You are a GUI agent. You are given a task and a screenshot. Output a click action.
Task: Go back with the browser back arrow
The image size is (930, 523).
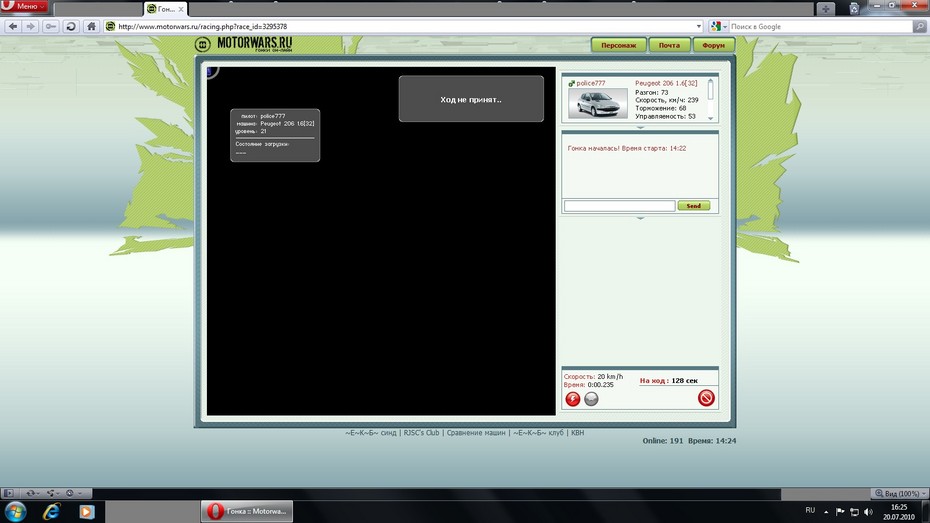[x=13, y=27]
